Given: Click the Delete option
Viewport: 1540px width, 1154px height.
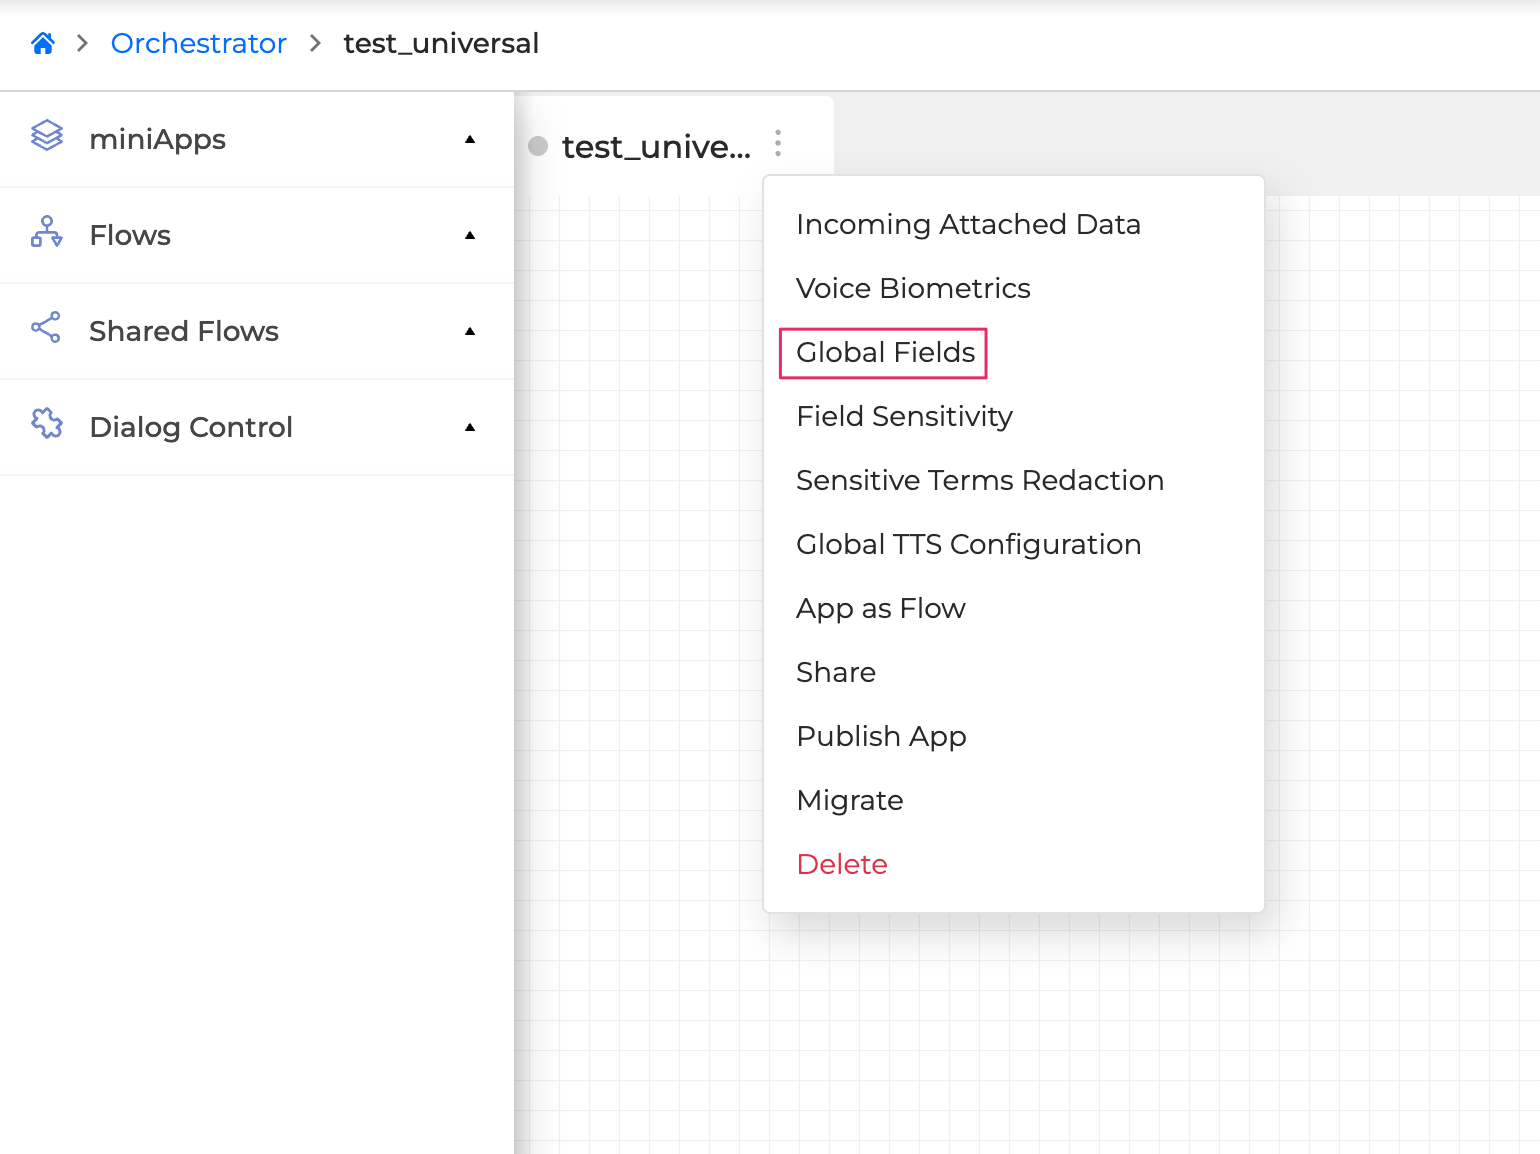Looking at the screenshot, I should click(842, 864).
